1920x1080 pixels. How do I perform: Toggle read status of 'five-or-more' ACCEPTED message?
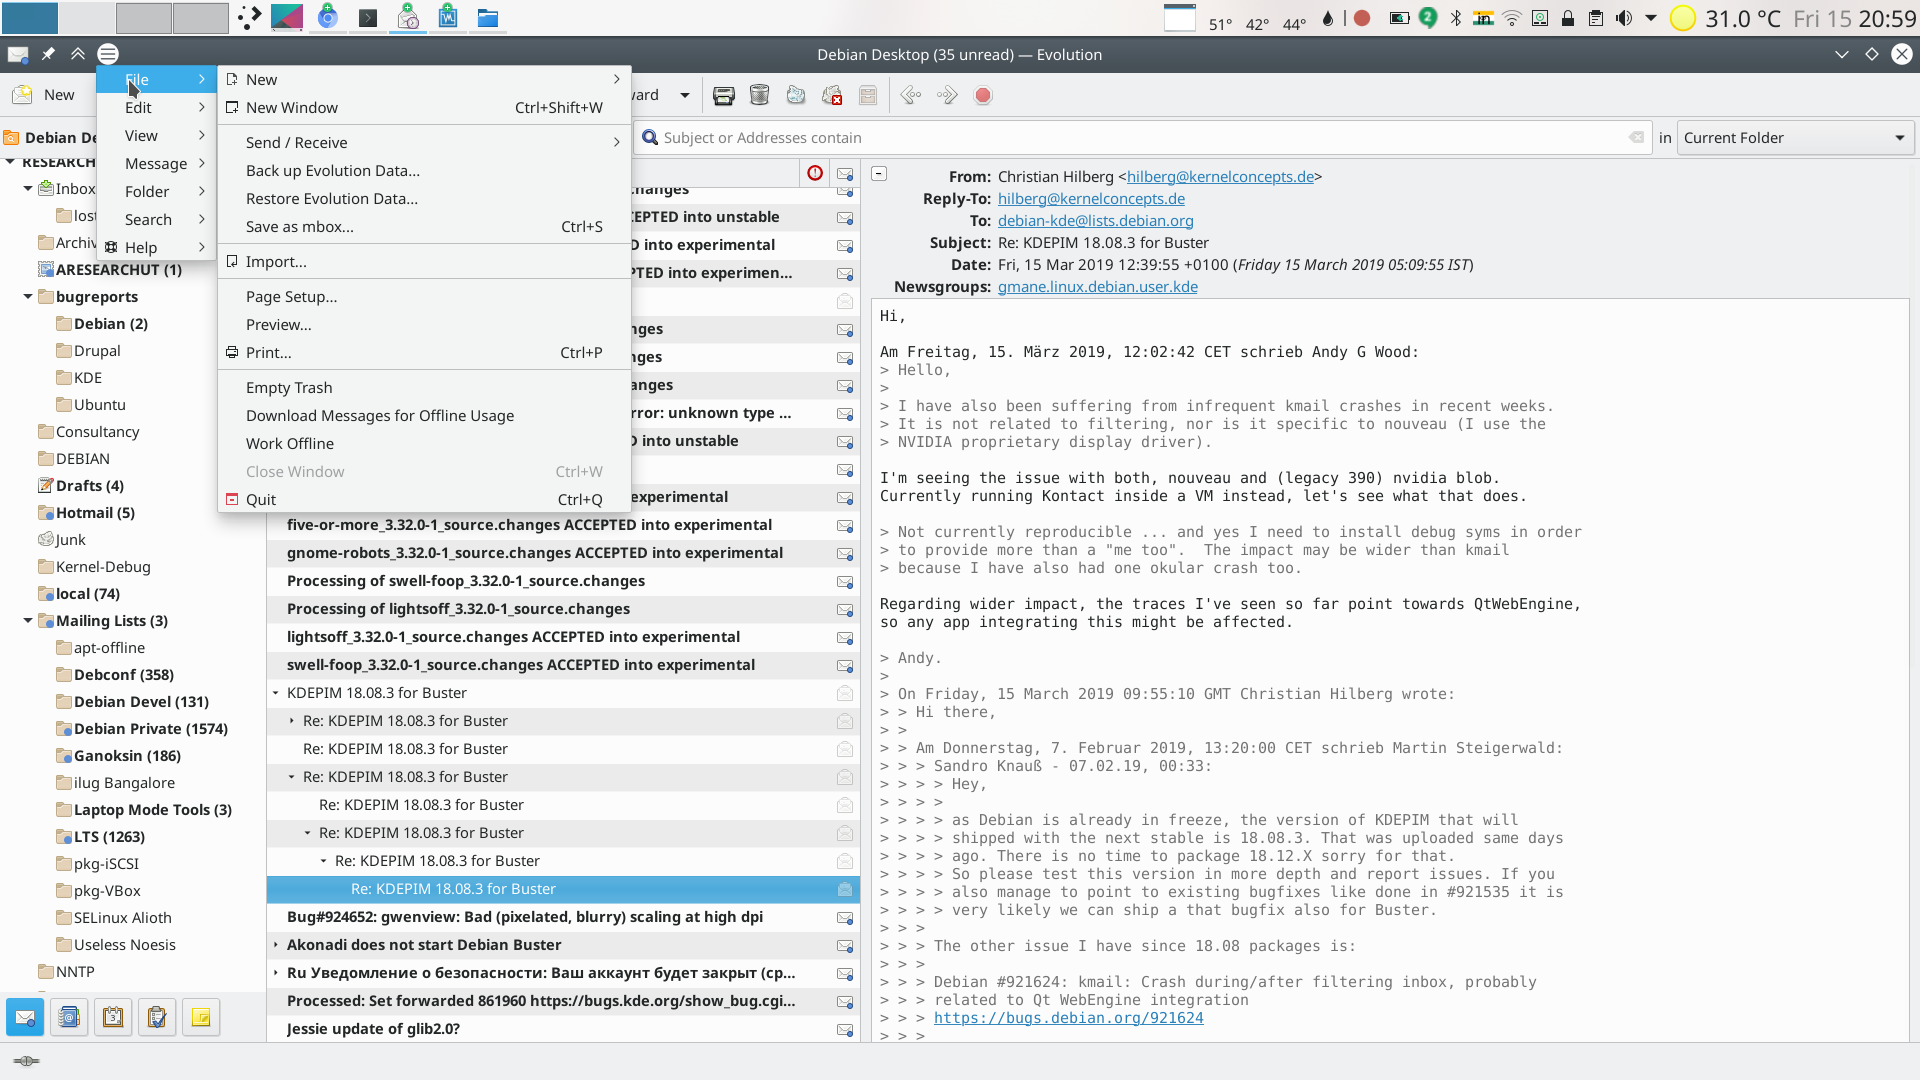coord(845,526)
